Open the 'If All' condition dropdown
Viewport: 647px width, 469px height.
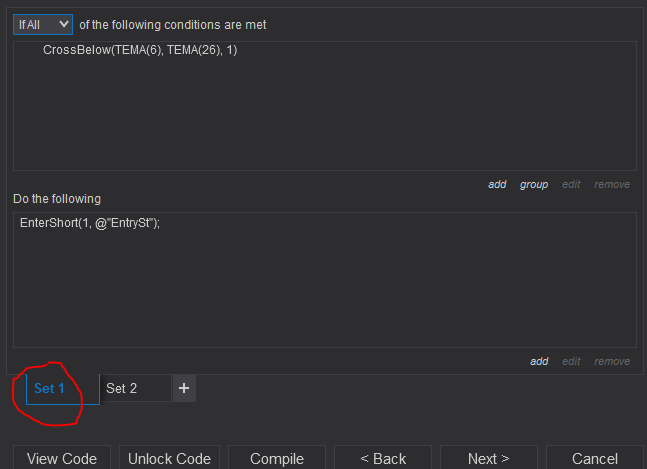tap(43, 24)
